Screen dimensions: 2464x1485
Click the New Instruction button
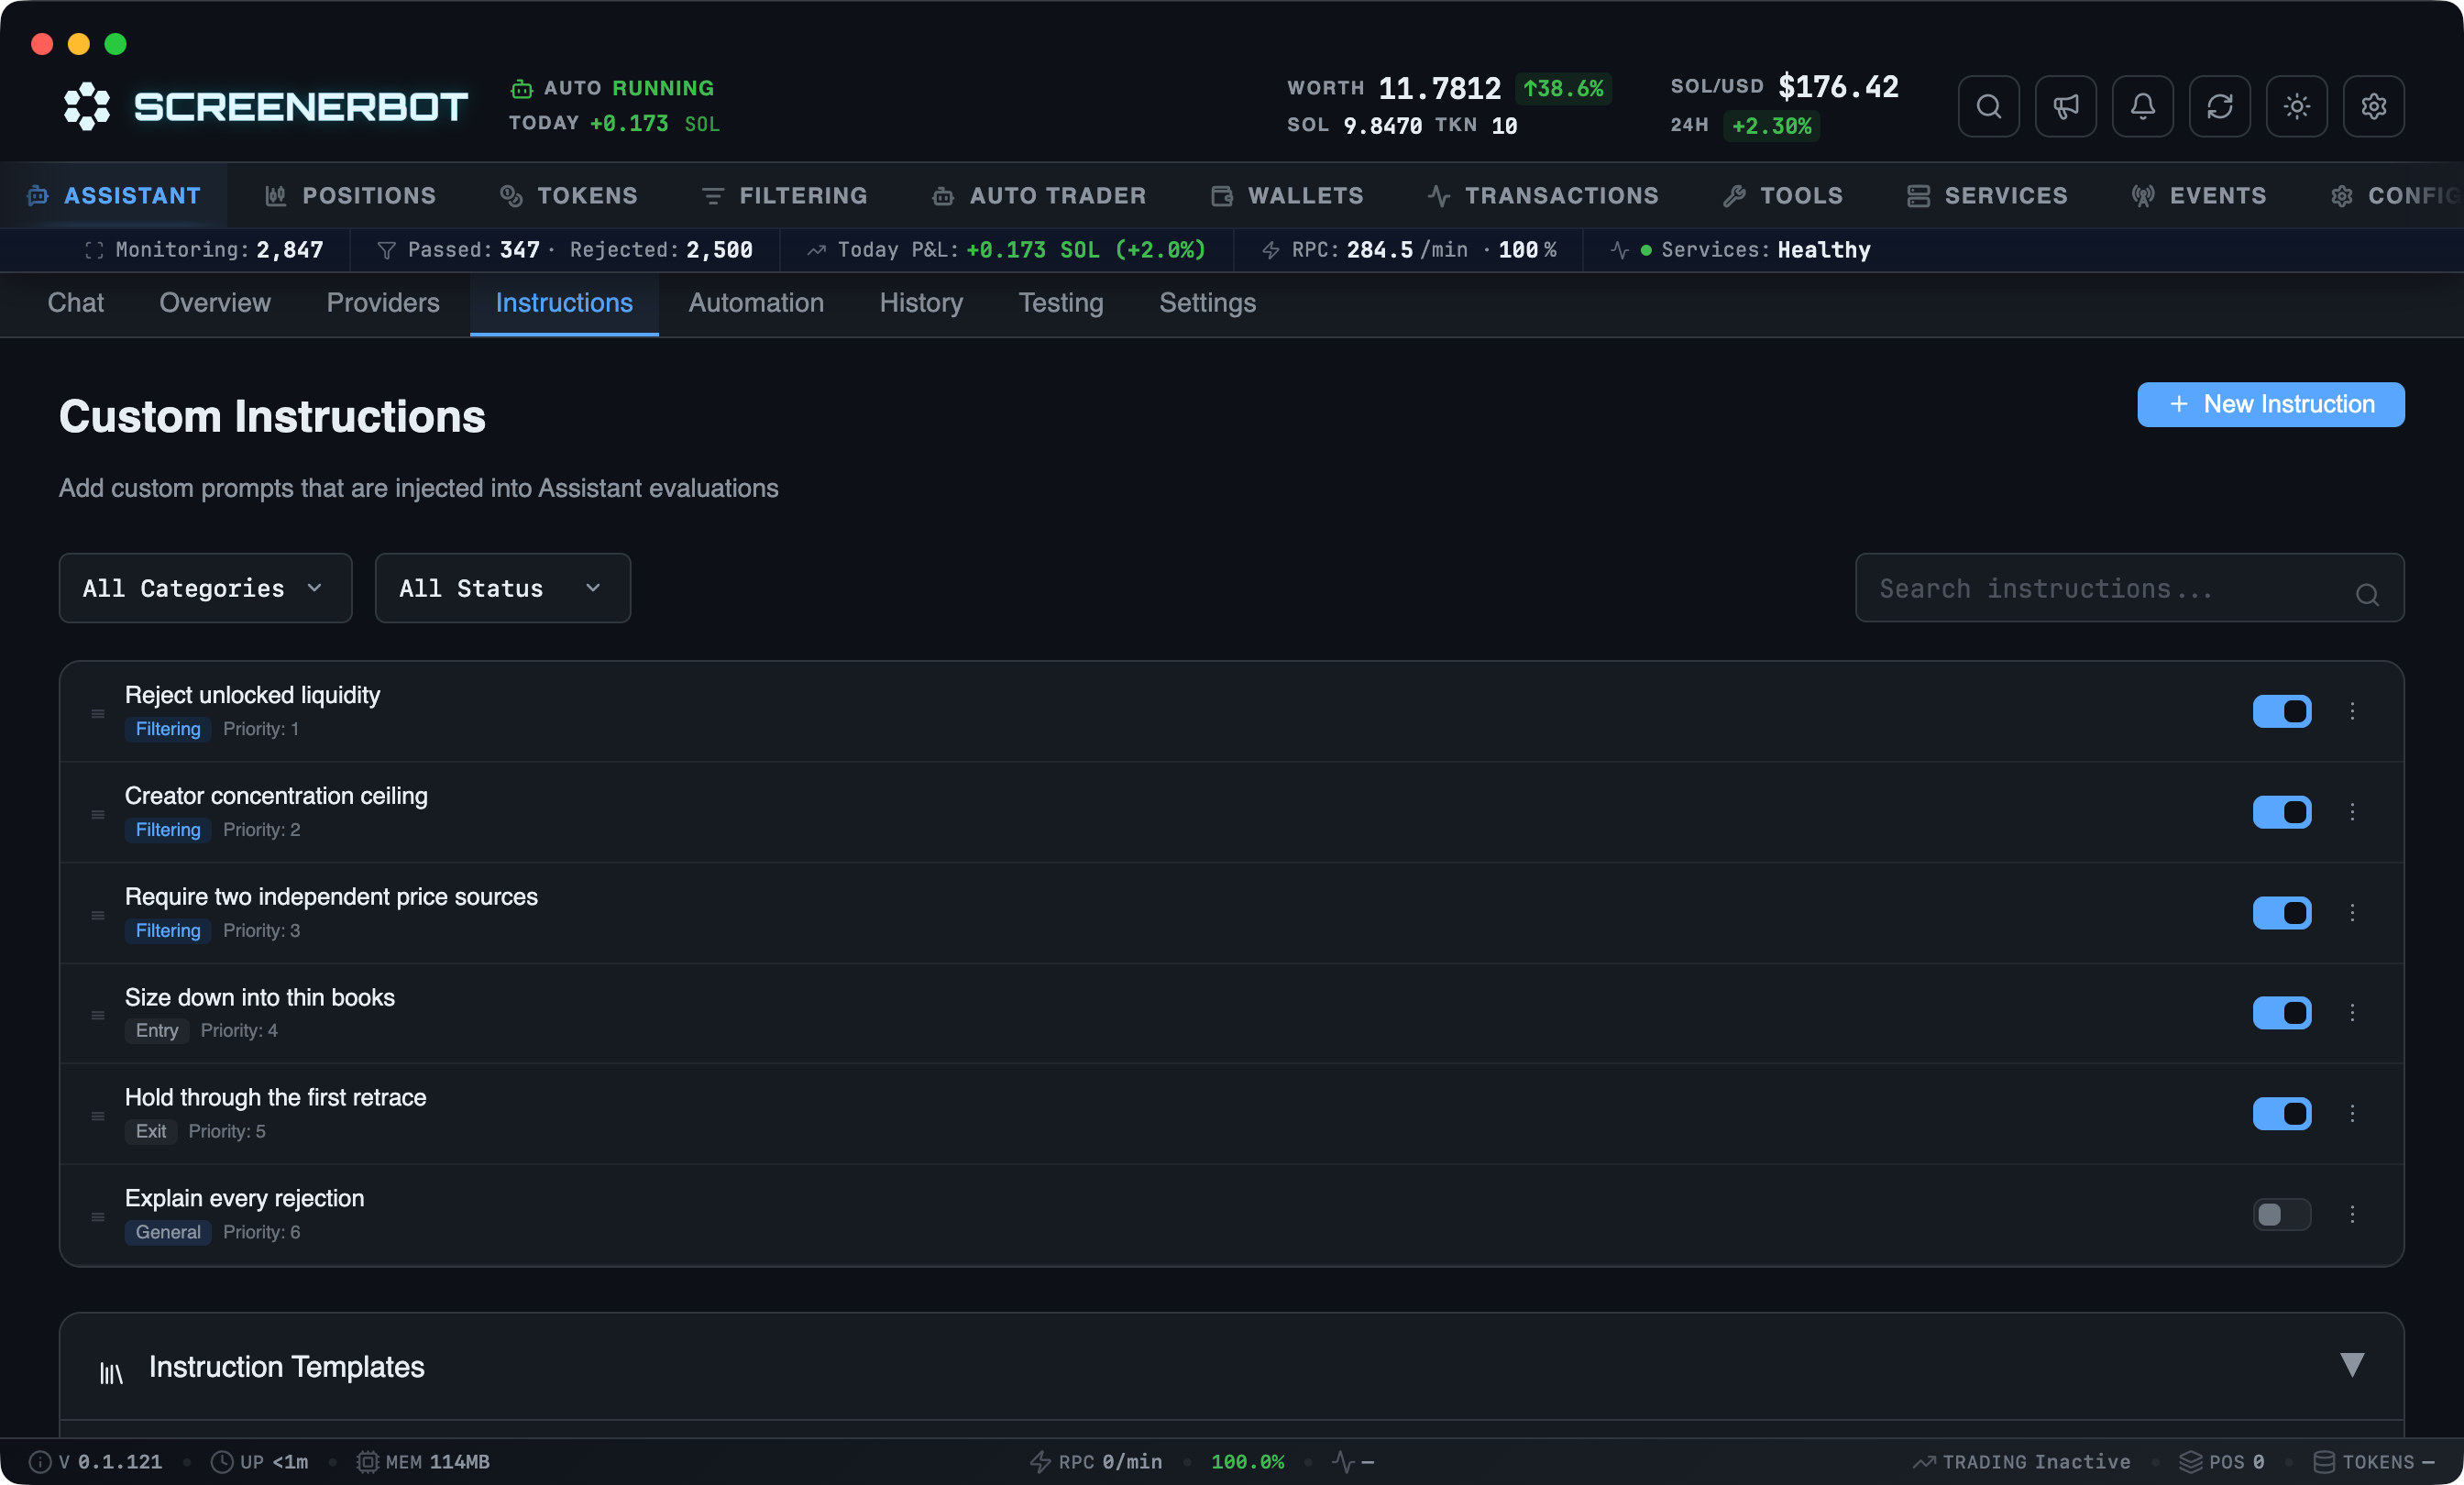pos(2271,404)
